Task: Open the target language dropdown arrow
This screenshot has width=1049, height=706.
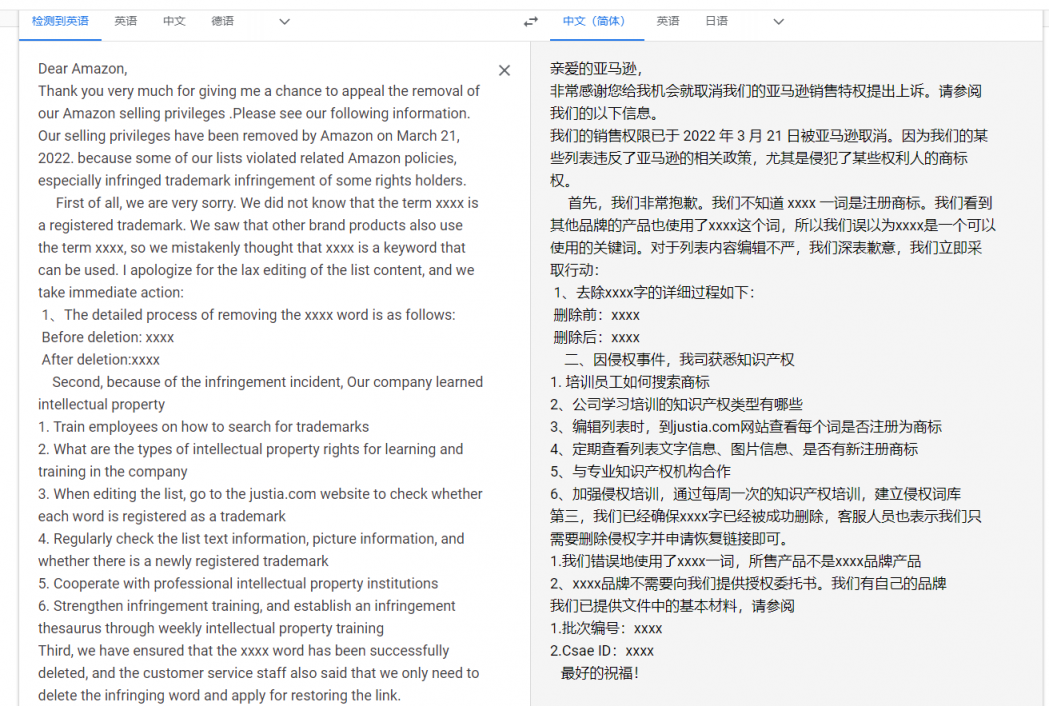Action: point(778,21)
